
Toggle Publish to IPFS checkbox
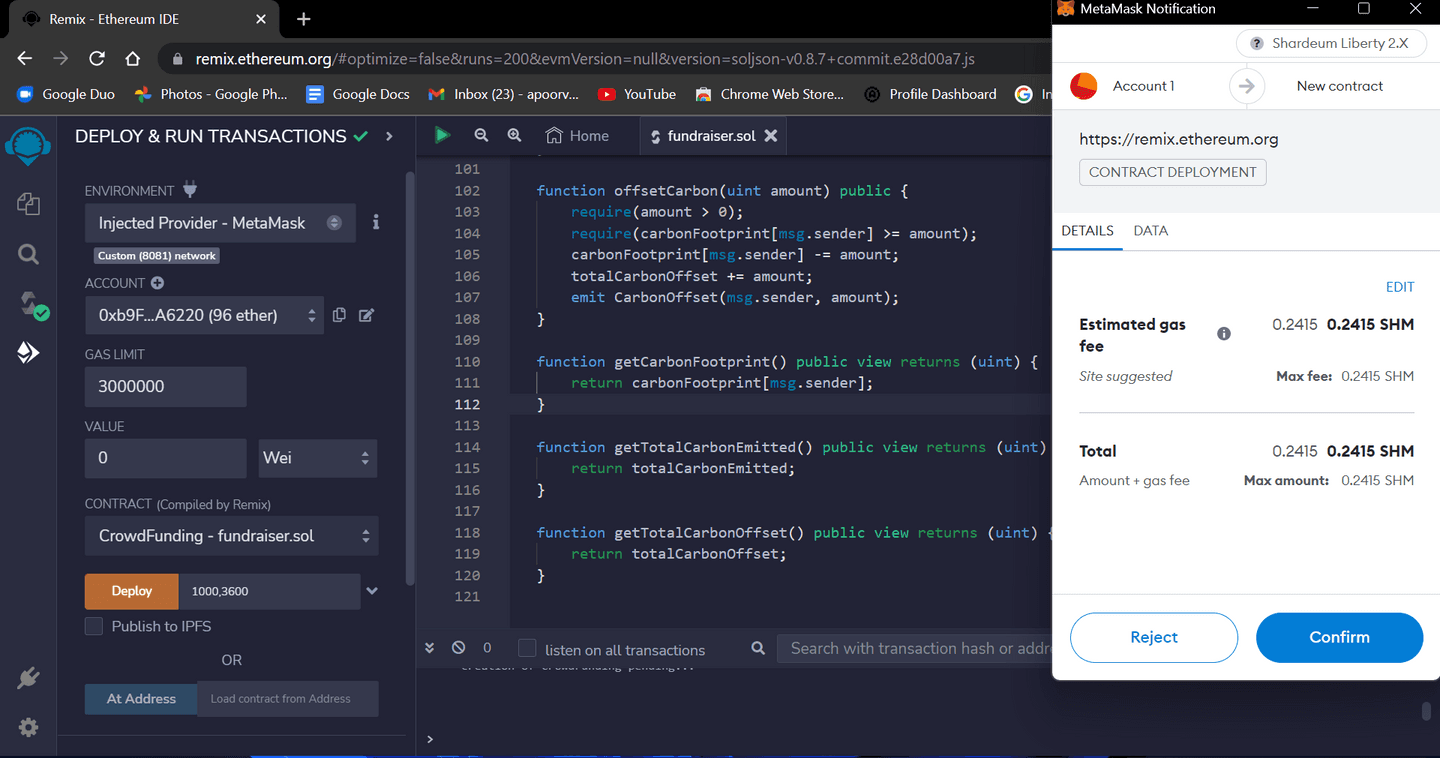tap(94, 626)
